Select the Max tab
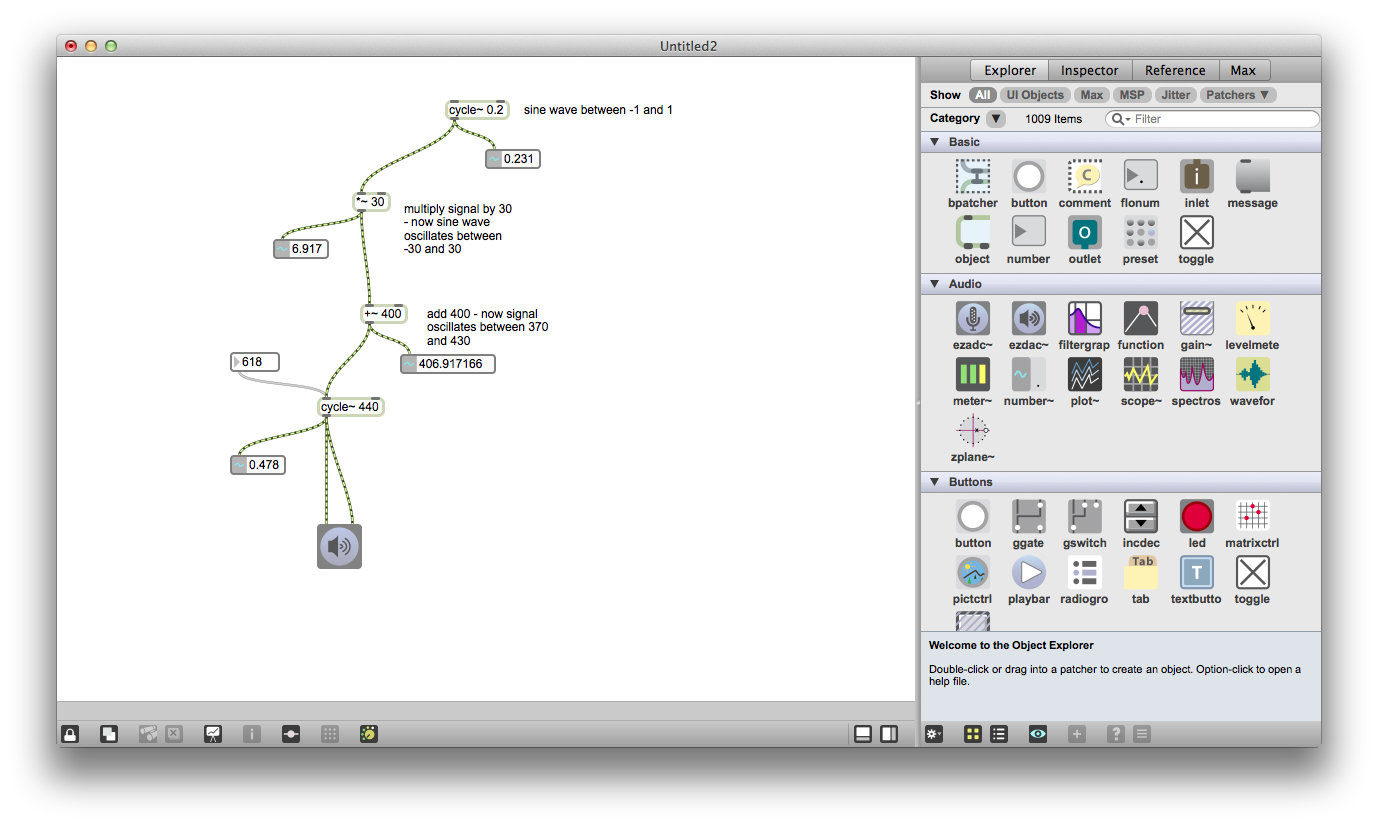The width and height of the screenshot is (1378, 826). click(x=1243, y=70)
